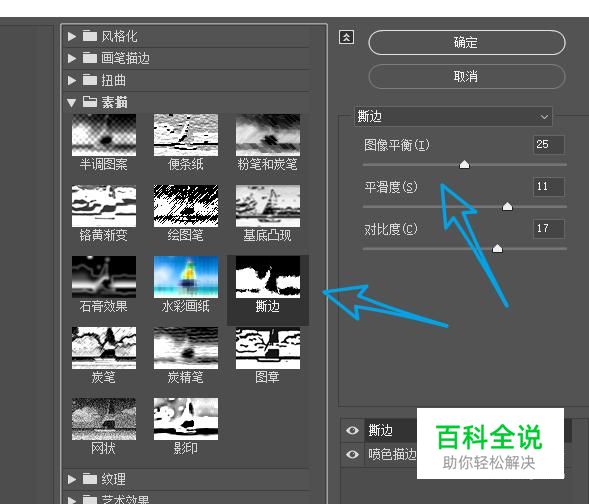This screenshot has width=589, height=504.
Task: Select the 炭笔 filter thumbnail
Action: tap(104, 348)
